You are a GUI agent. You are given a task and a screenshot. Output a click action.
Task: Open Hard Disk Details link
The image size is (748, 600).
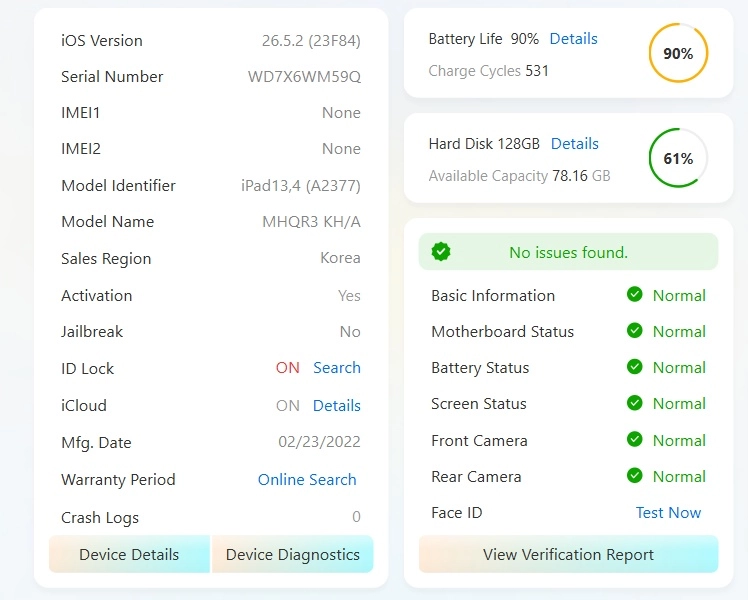point(574,144)
